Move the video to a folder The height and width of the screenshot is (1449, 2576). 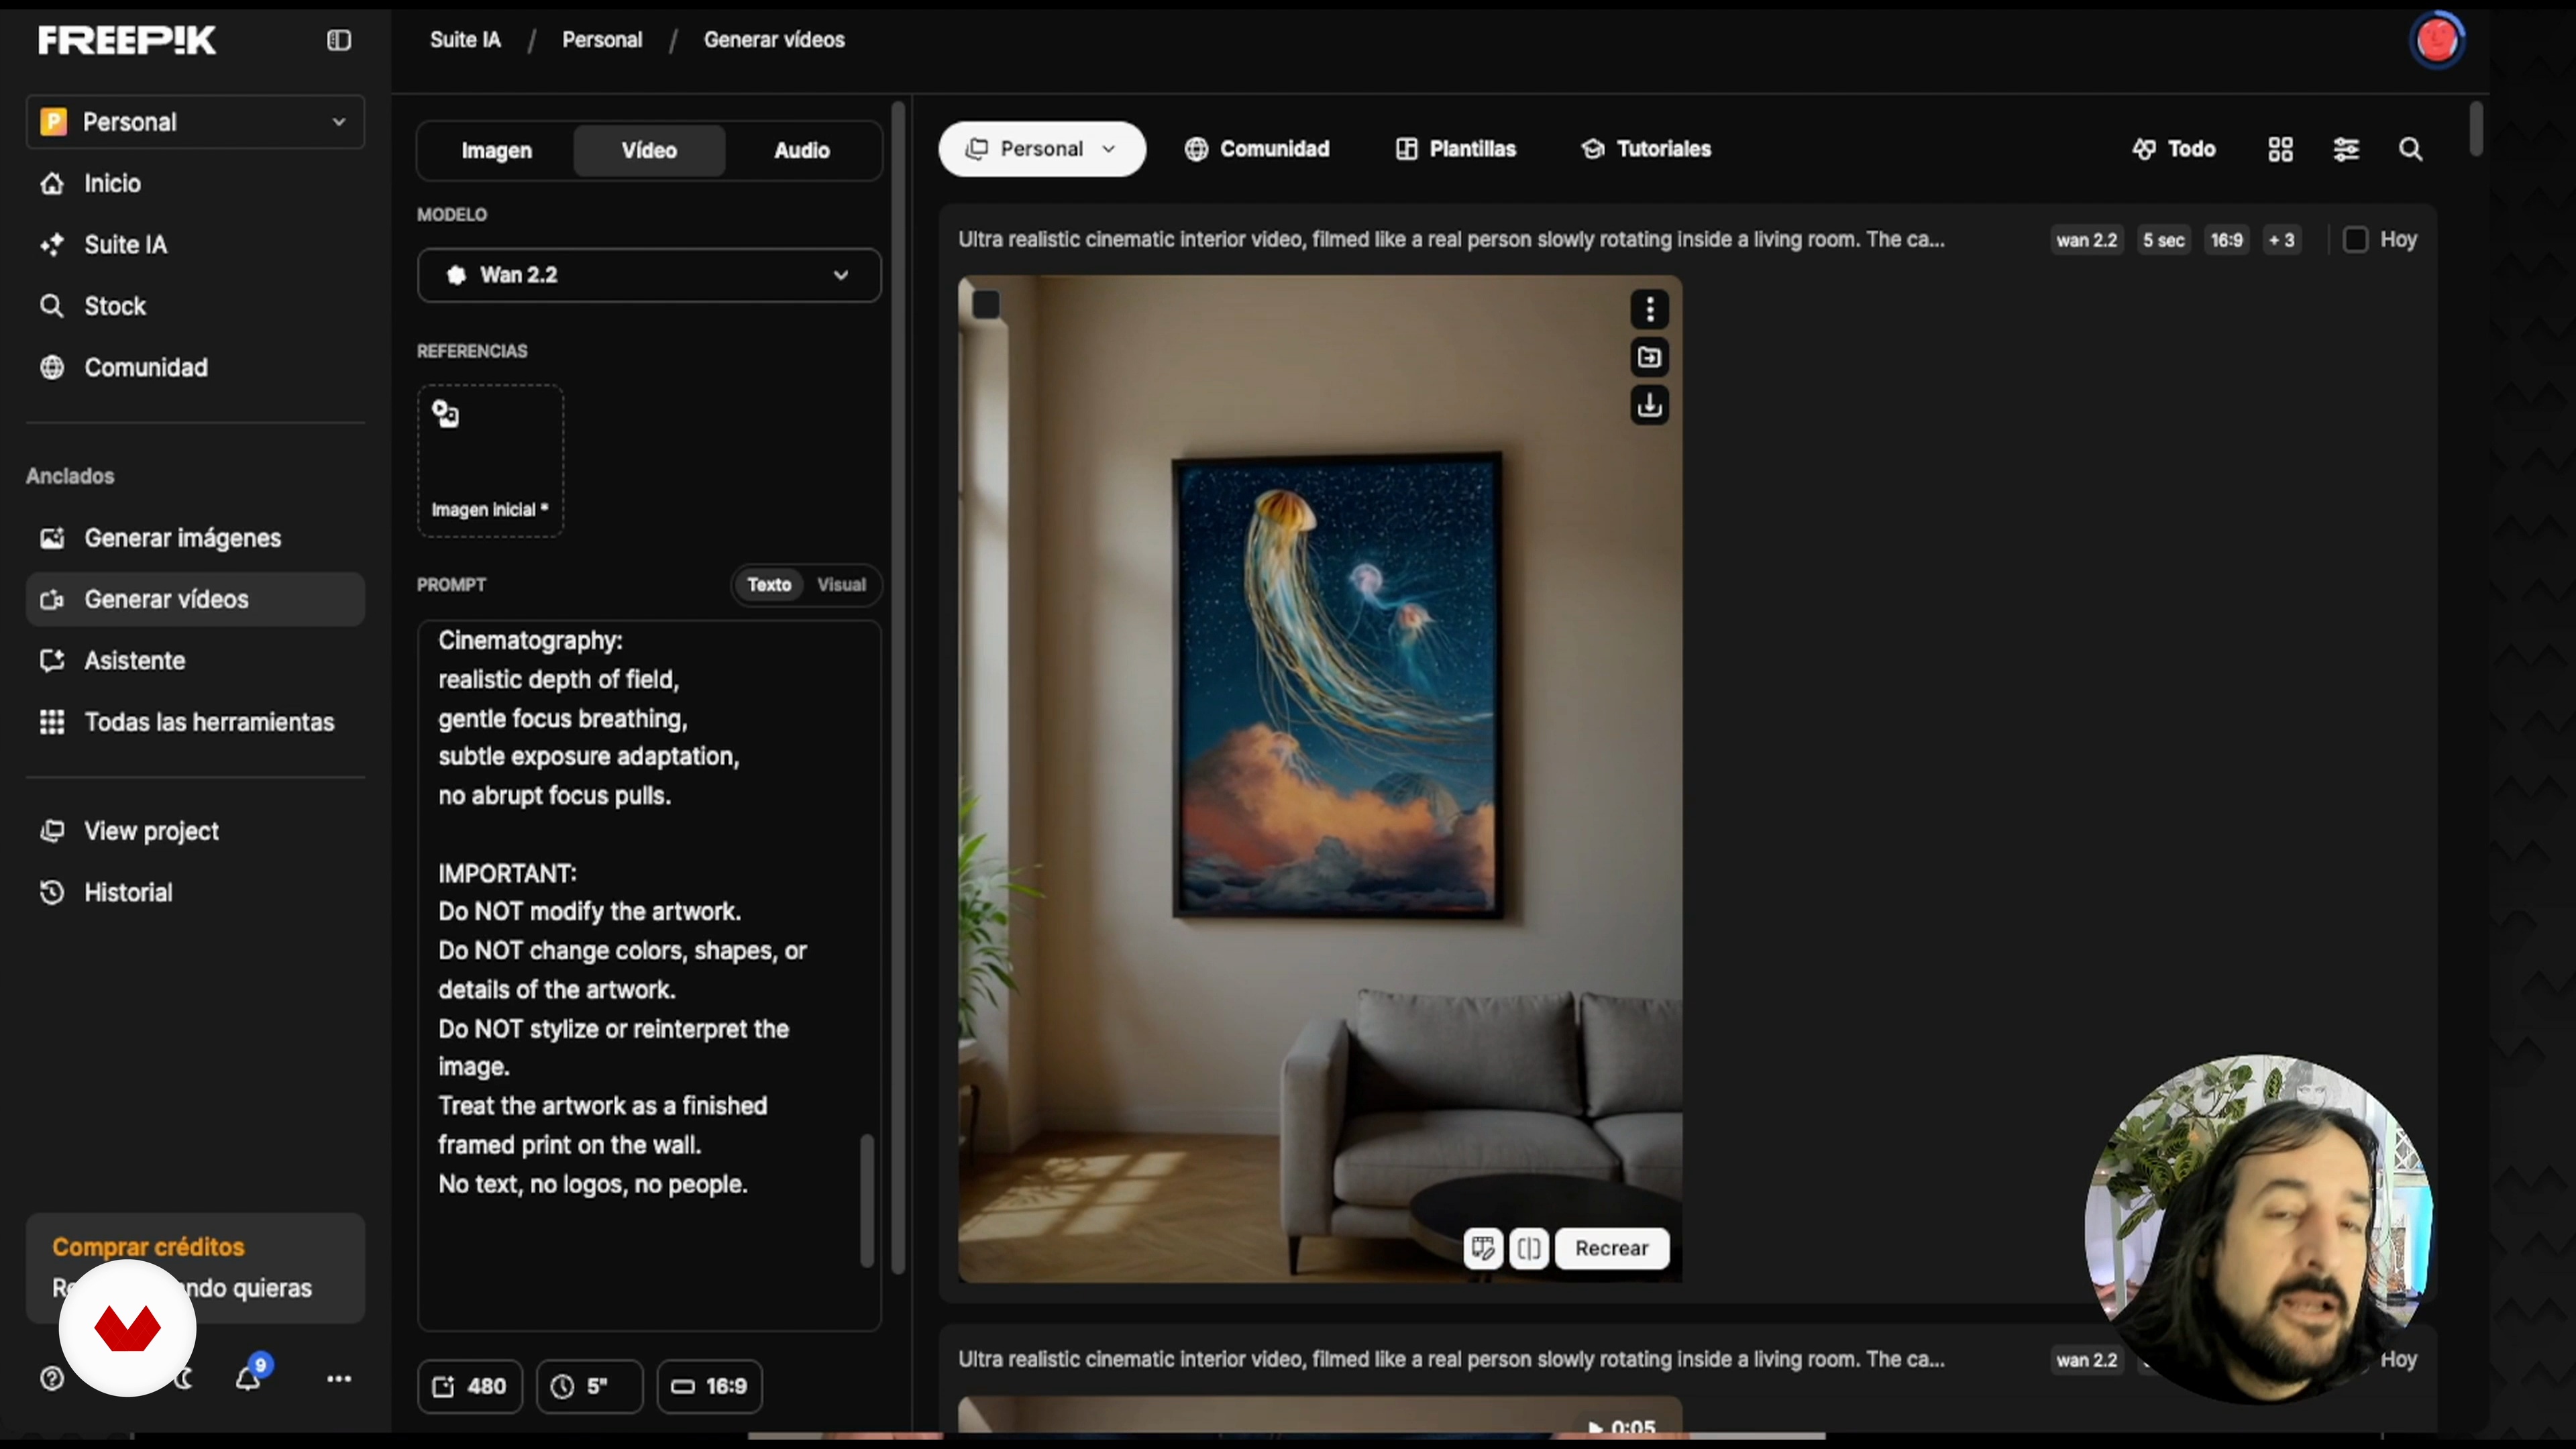click(1650, 357)
